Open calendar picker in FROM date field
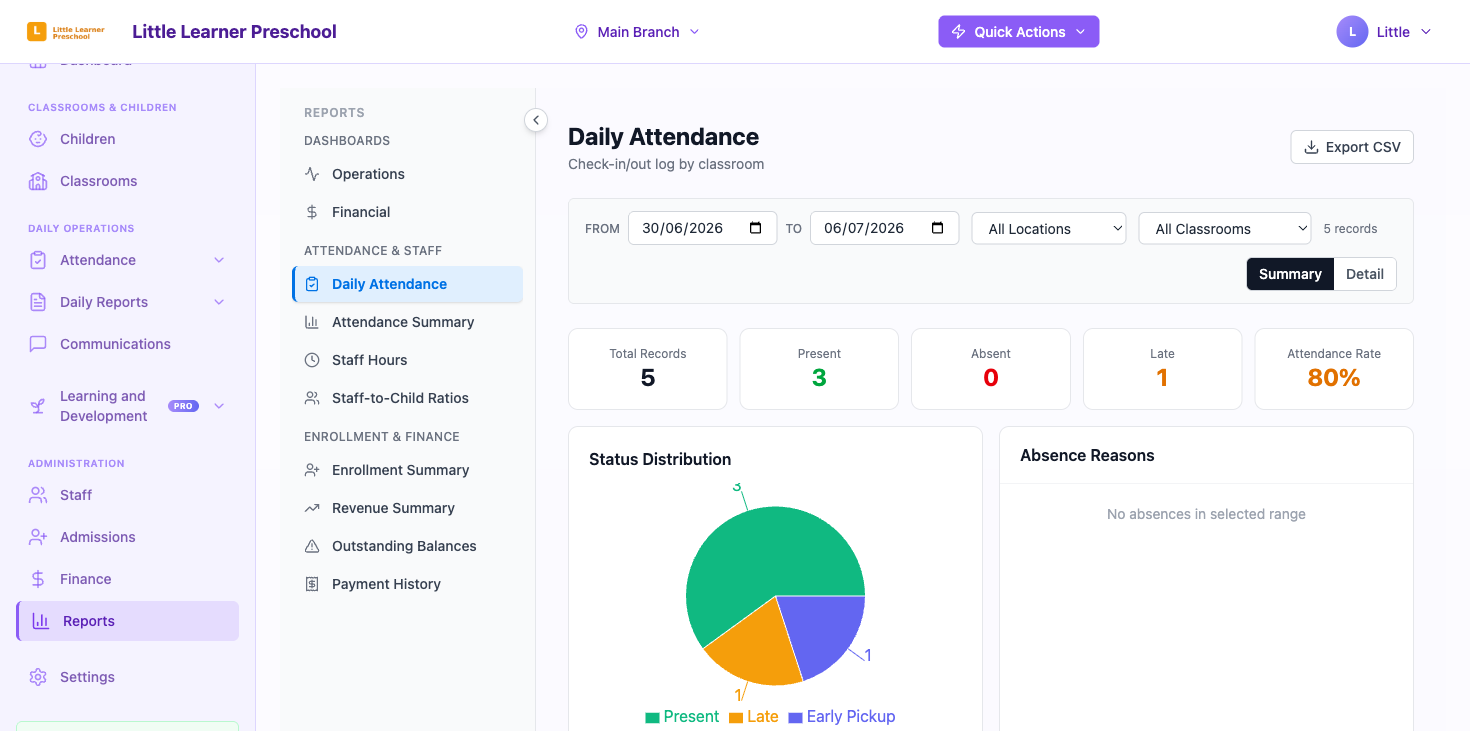Image resolution: width=1470 pixels, height=731 pixels. pos(756,227)
